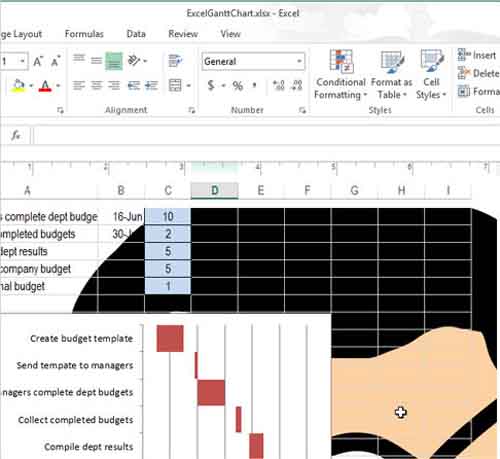The height and width of the screenshot is (459, 500).
Task: Select column C header
Action: point(168,191)
